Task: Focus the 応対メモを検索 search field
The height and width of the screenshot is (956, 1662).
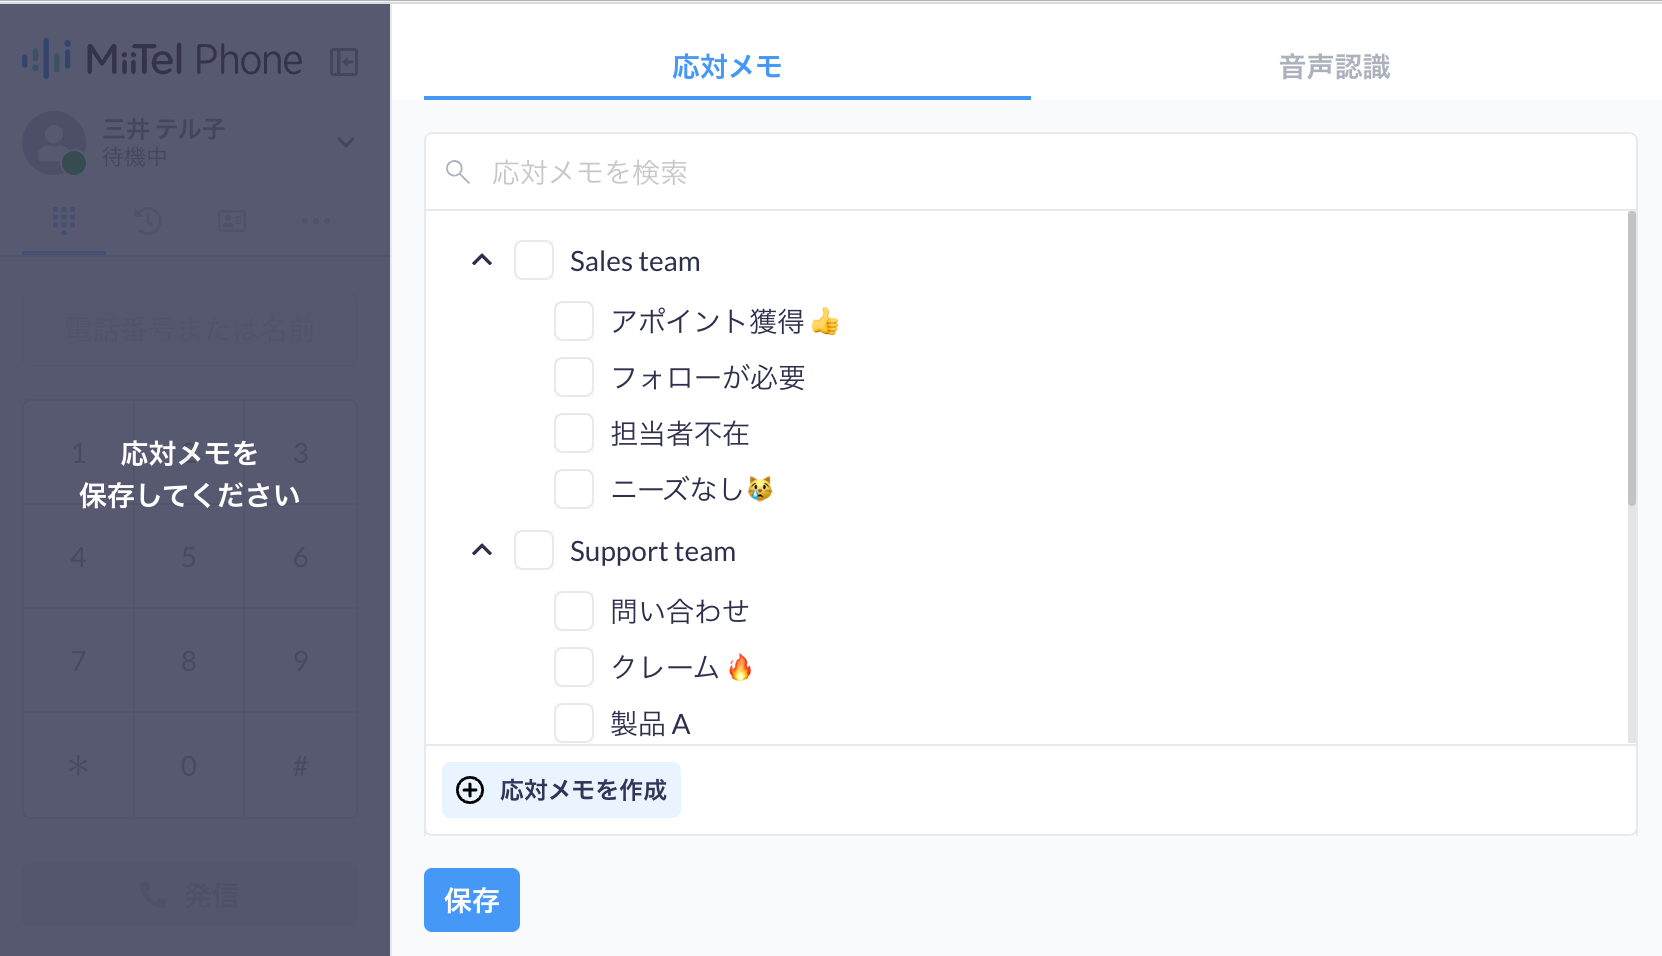Action: (x=1031, y=172)
